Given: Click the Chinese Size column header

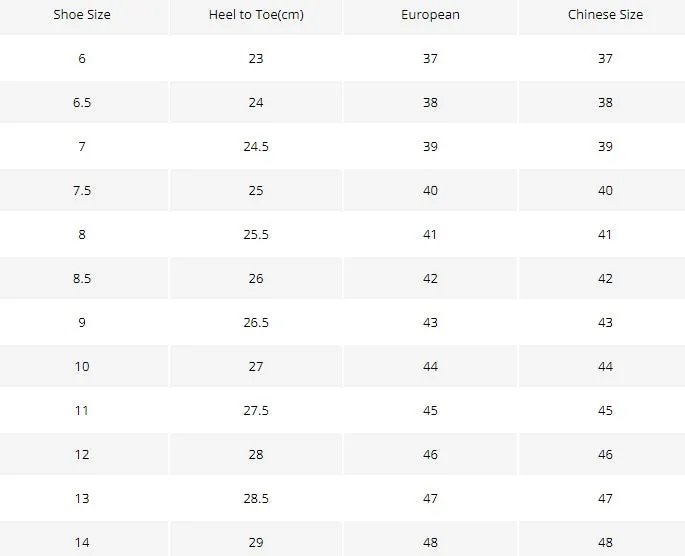Looking at the screenshot, I should click(x=605, y=15).
